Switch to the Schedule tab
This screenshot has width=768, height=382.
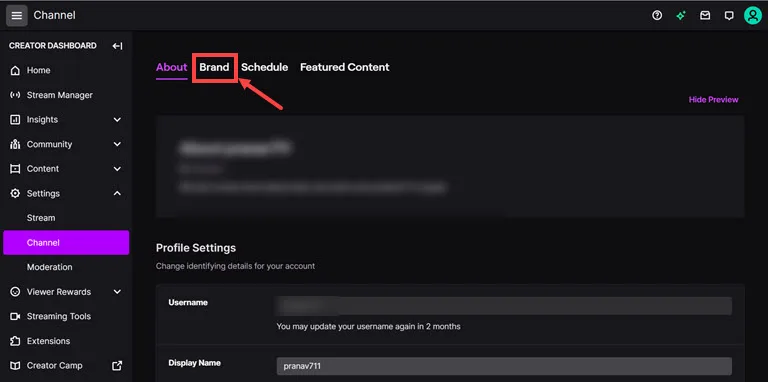click(x=264, y=68)
